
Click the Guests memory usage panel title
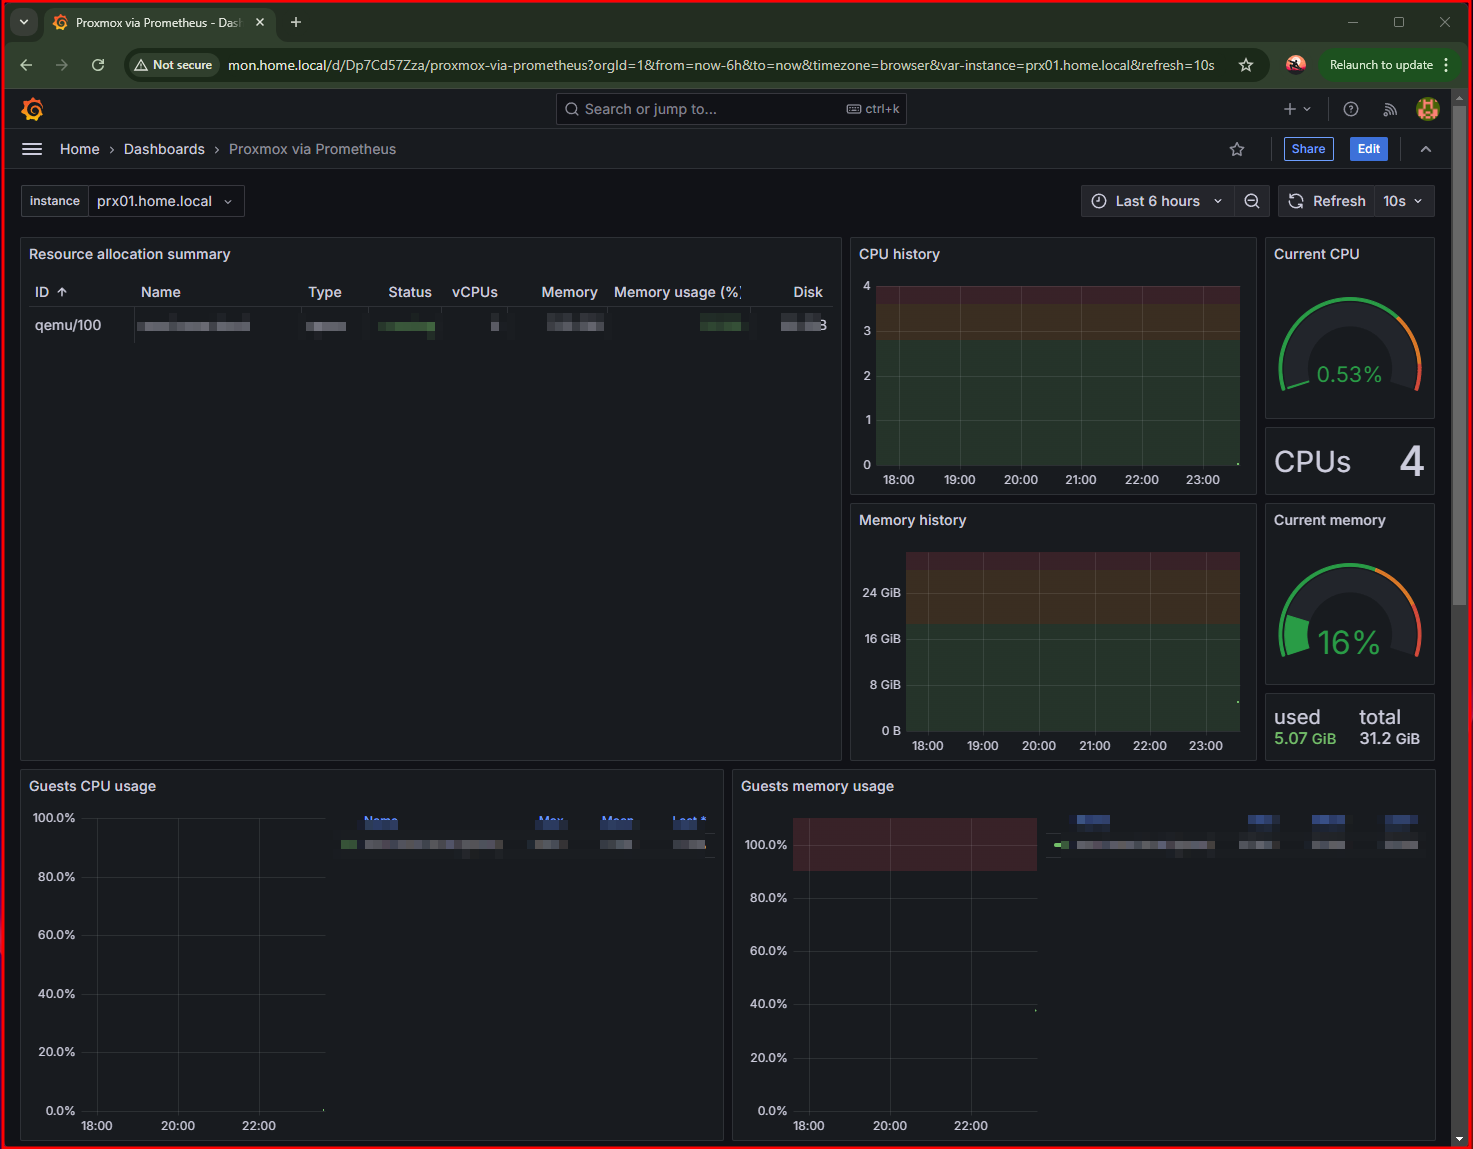tap(817, 786)
